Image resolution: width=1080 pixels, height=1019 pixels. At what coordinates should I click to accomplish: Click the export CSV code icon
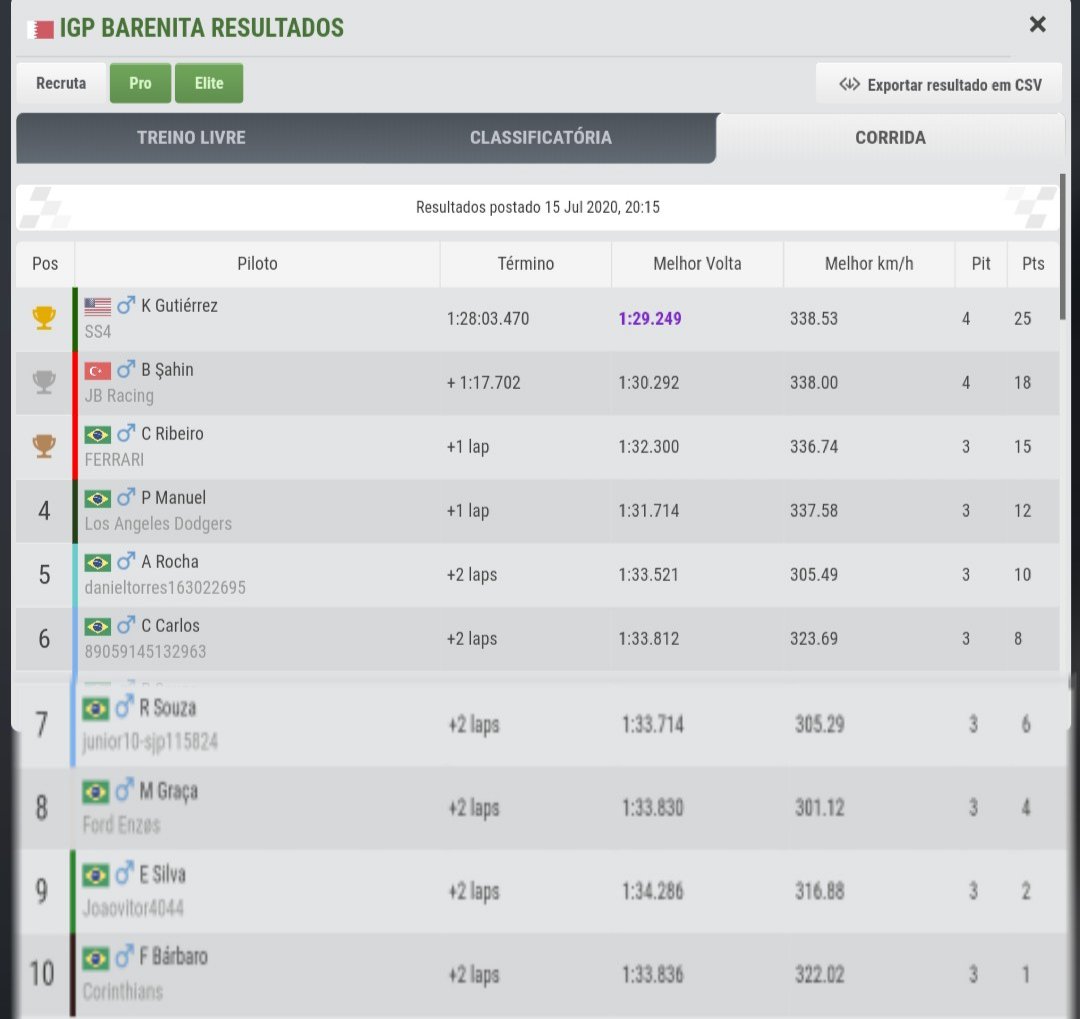tap(849, 84)
